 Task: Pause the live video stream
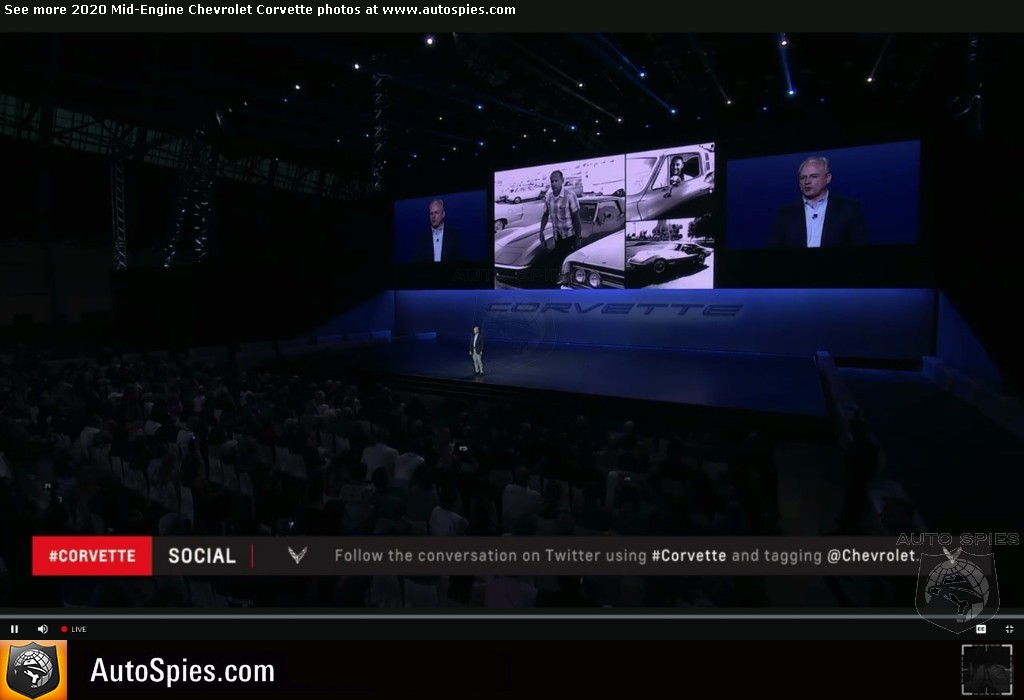point(14,629)
